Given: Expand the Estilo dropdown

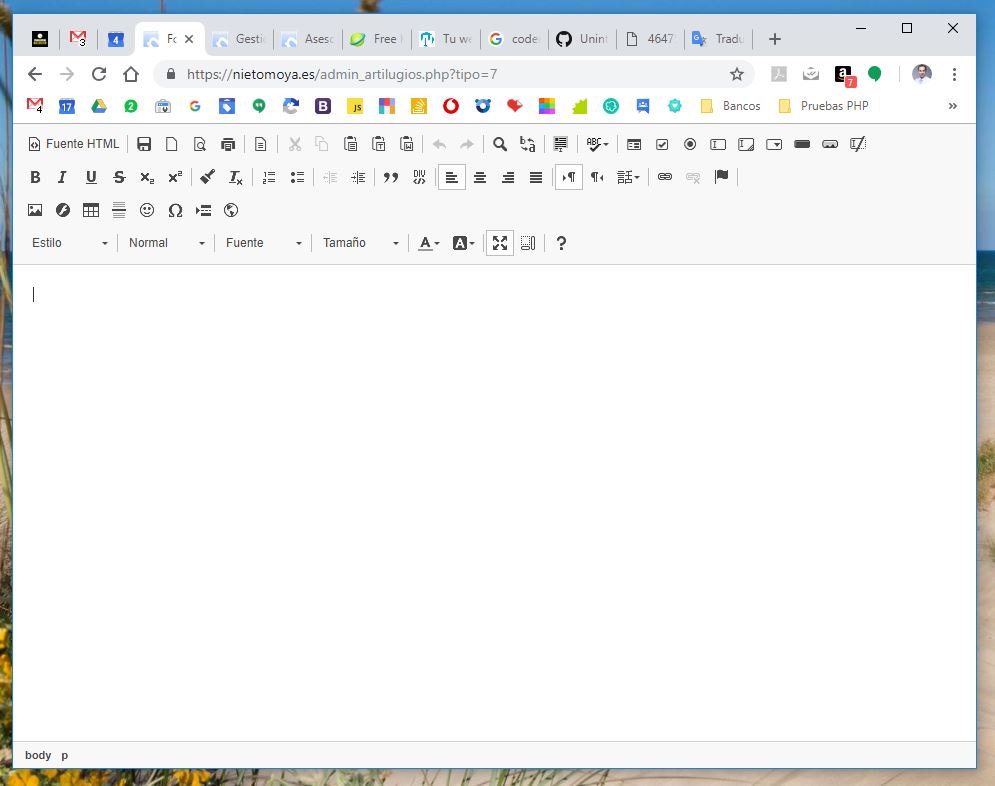Looking at the screenshot, I should [x=70, y=243].
